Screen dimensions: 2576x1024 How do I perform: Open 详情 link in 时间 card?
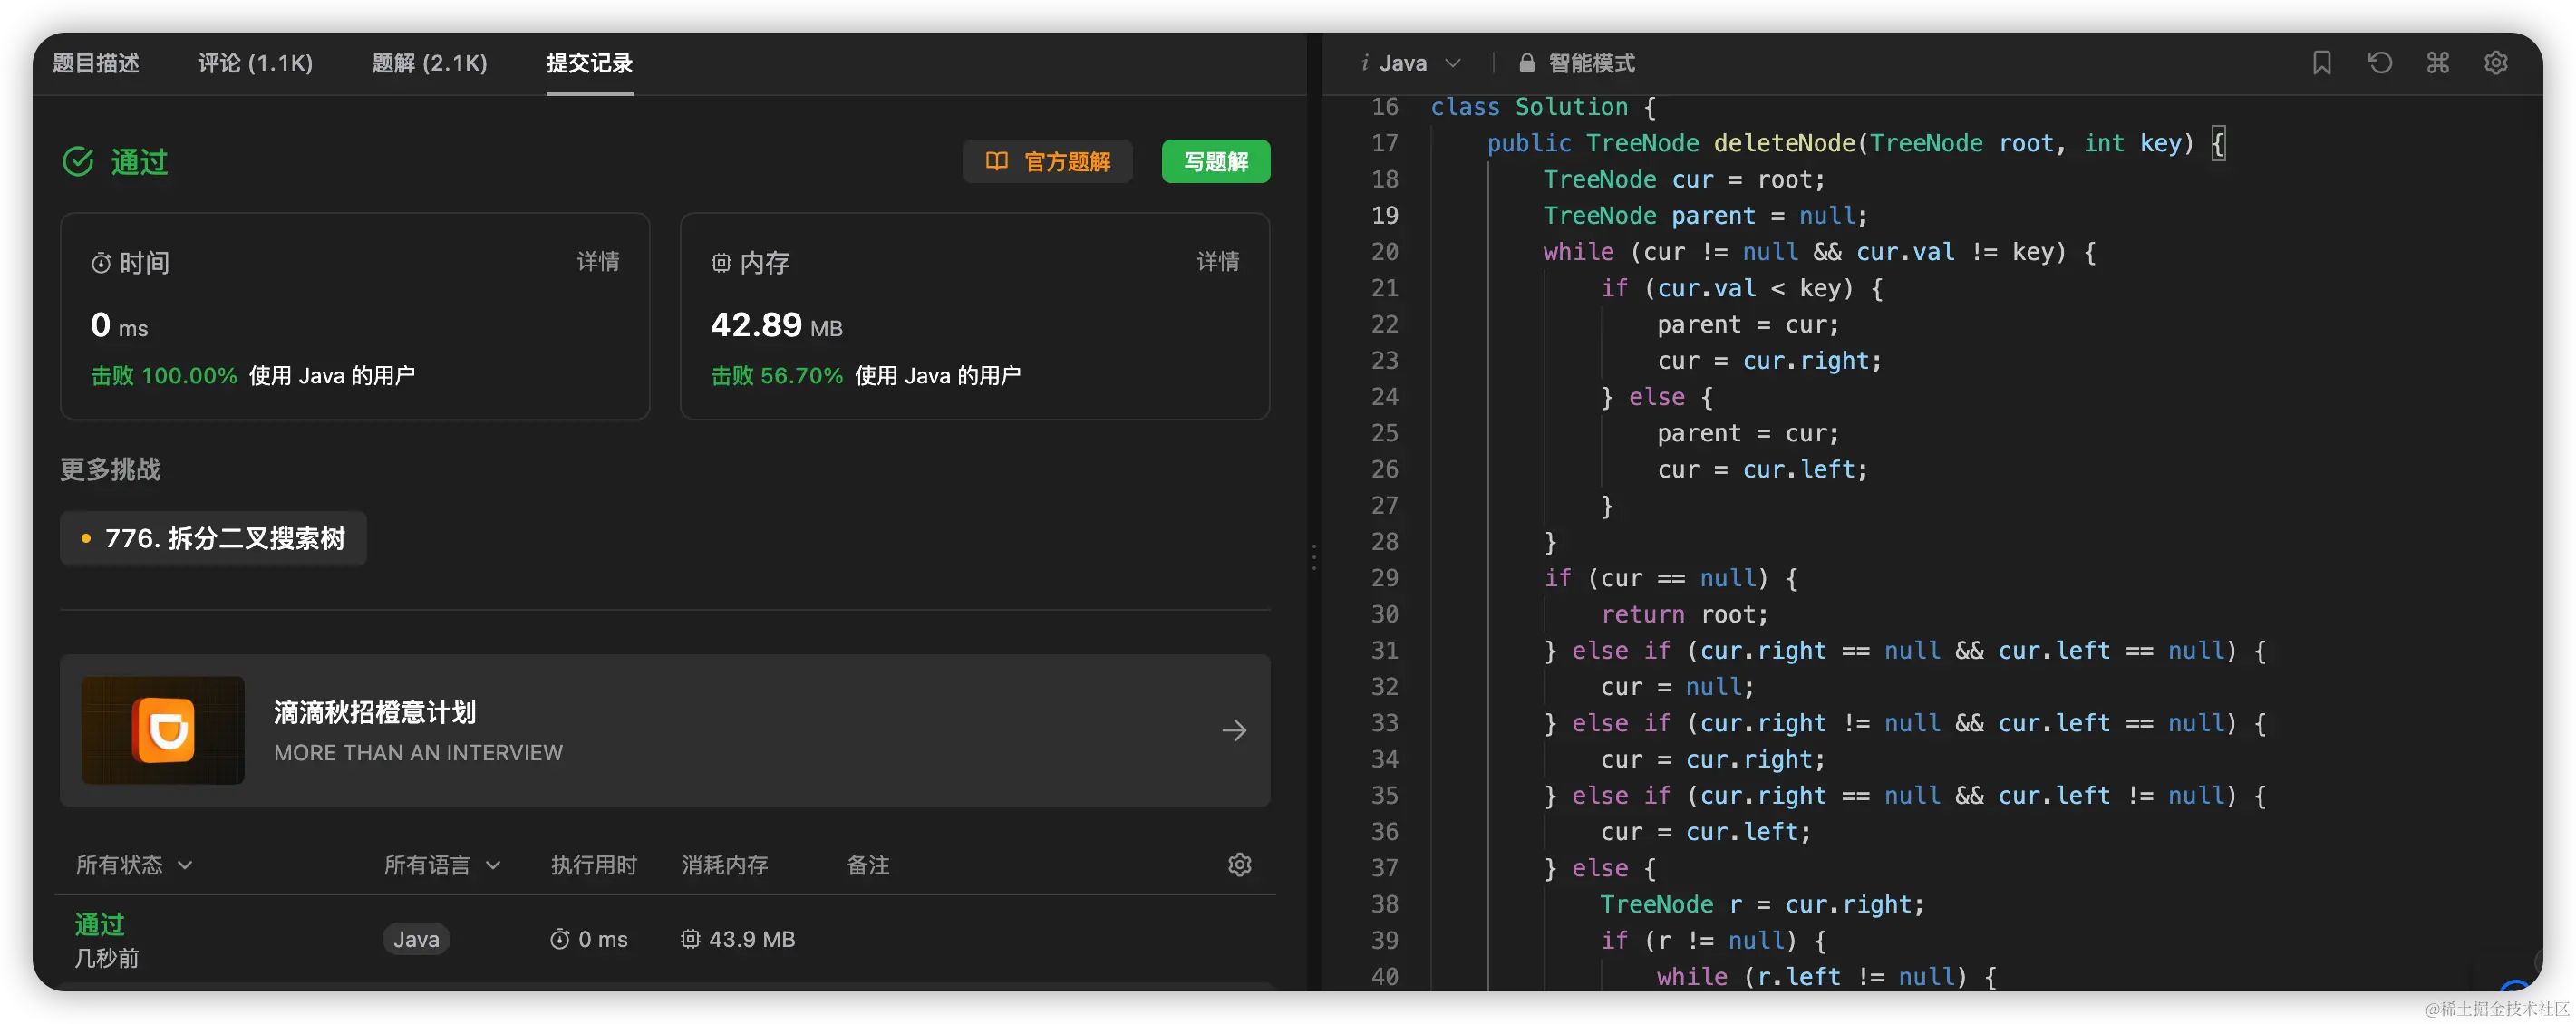click(598, 262)
